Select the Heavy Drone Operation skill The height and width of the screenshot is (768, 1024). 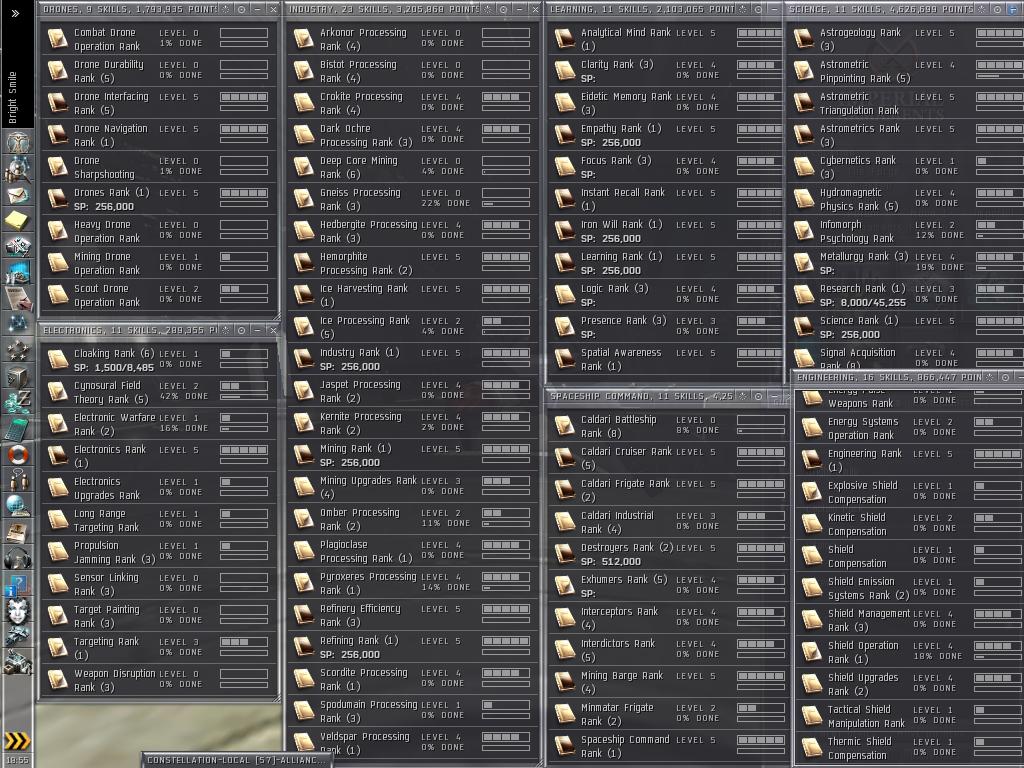(159, 231)
